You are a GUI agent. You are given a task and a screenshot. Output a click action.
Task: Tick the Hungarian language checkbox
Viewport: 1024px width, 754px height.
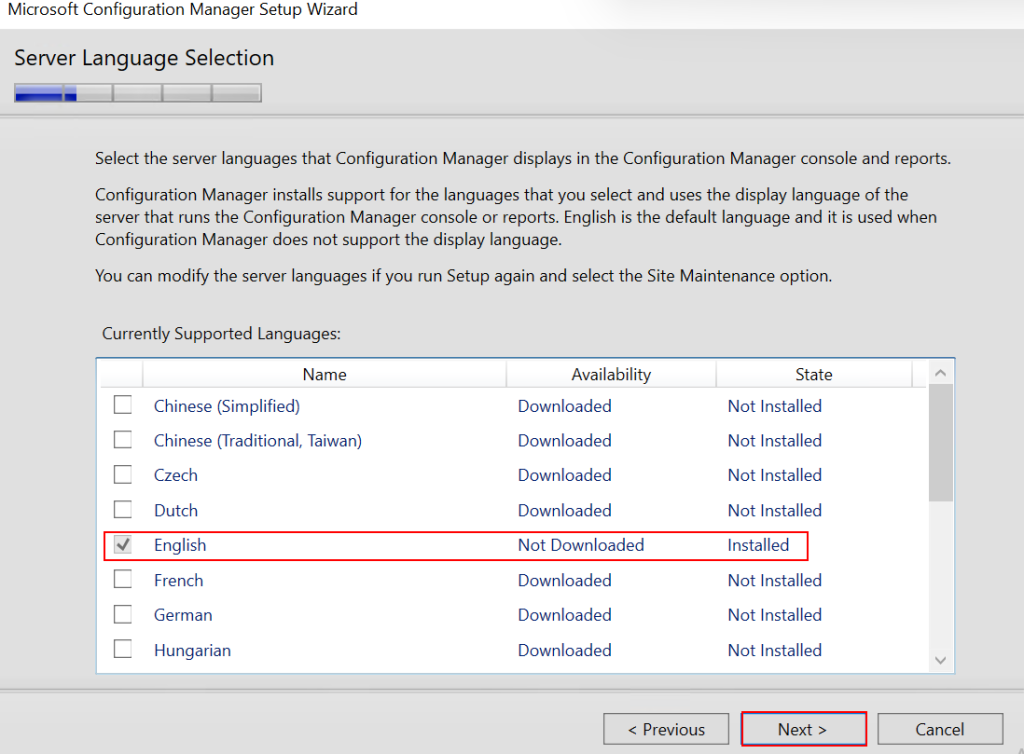(122, 650)
